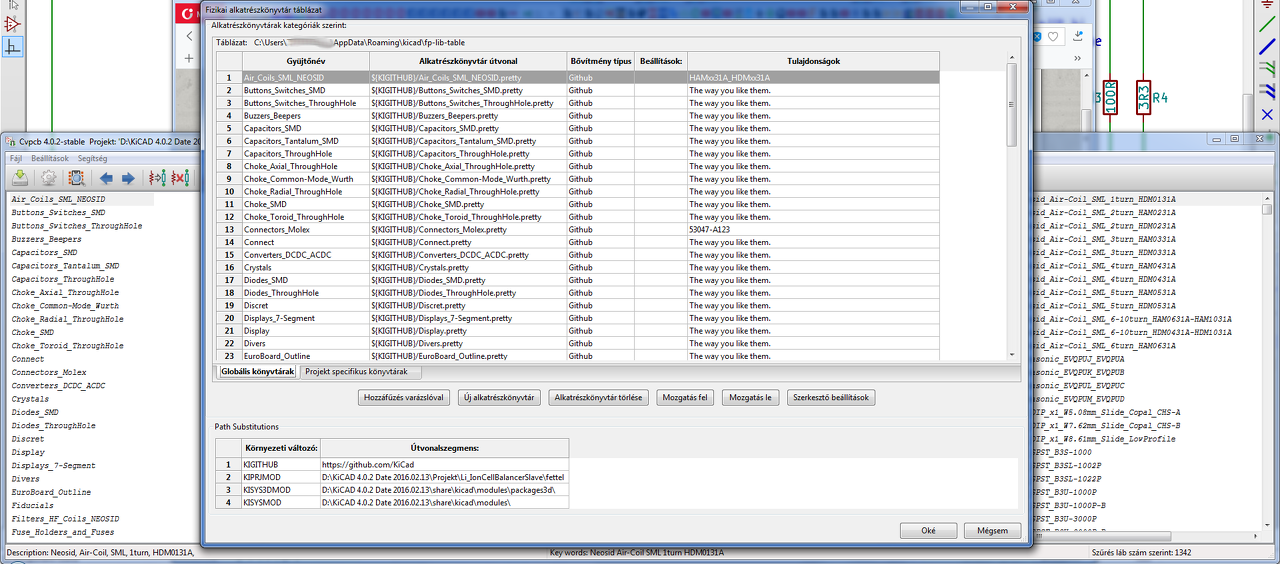Viewport: 1280px width, 564px height.
Task: Select EuroBoard_Outline in Cvpcb library list
Action: pos(51,492)
